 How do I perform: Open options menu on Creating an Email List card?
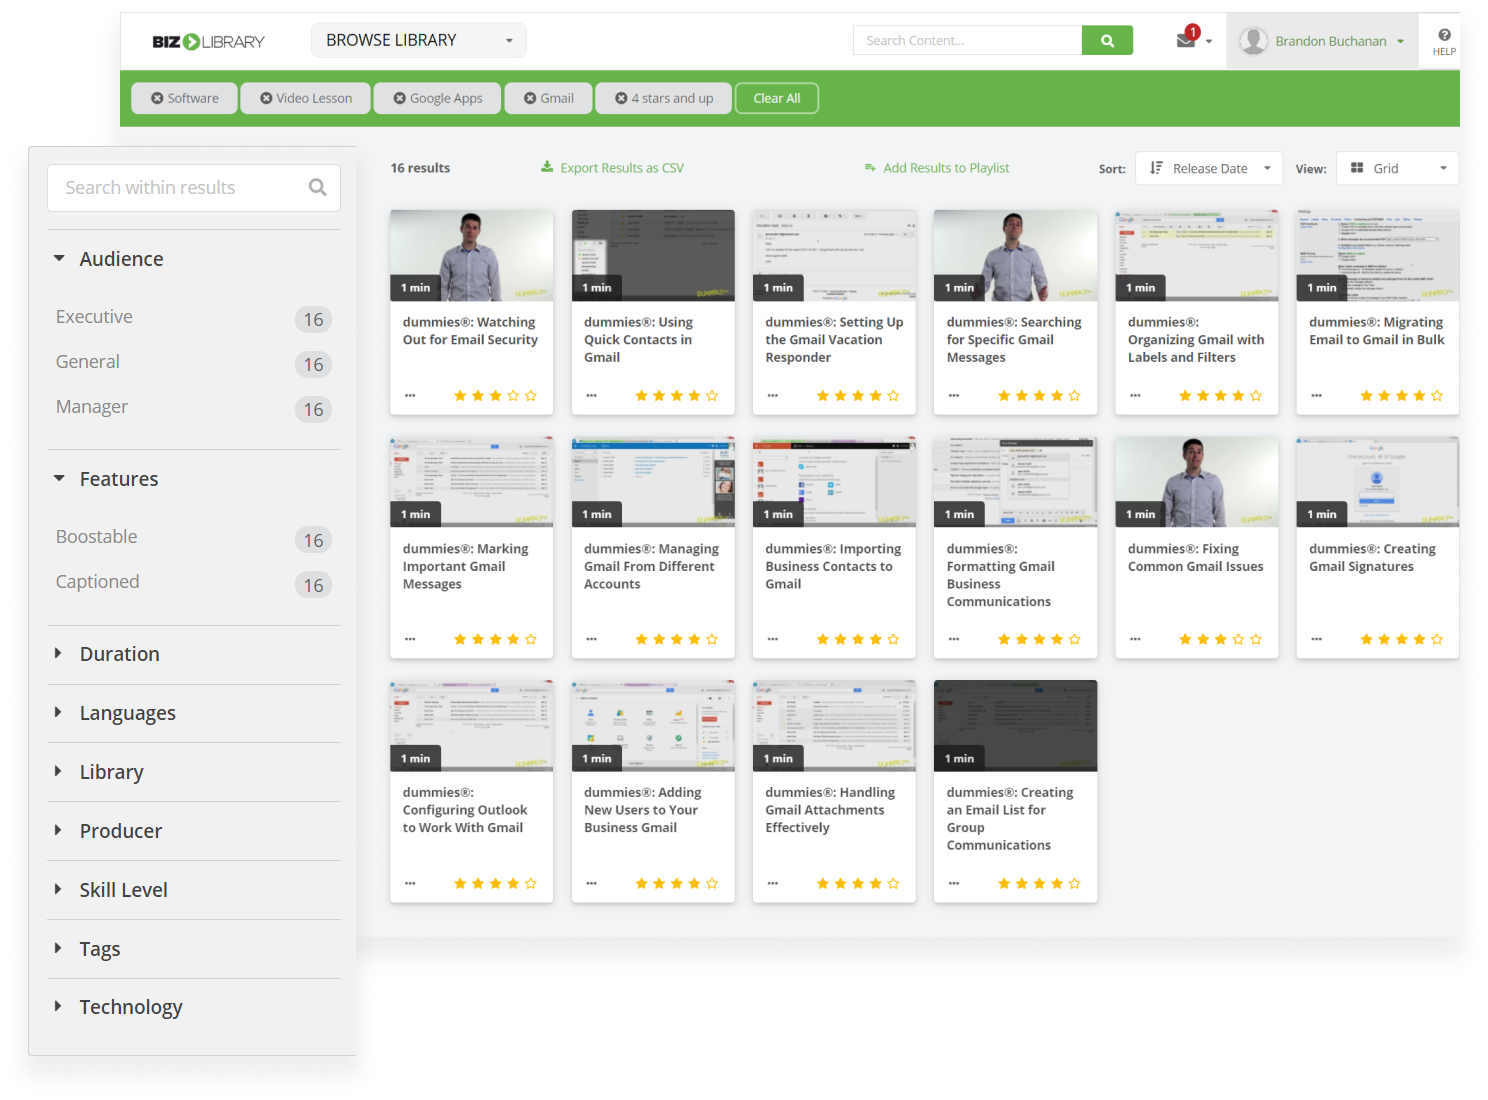pos(954,883)
